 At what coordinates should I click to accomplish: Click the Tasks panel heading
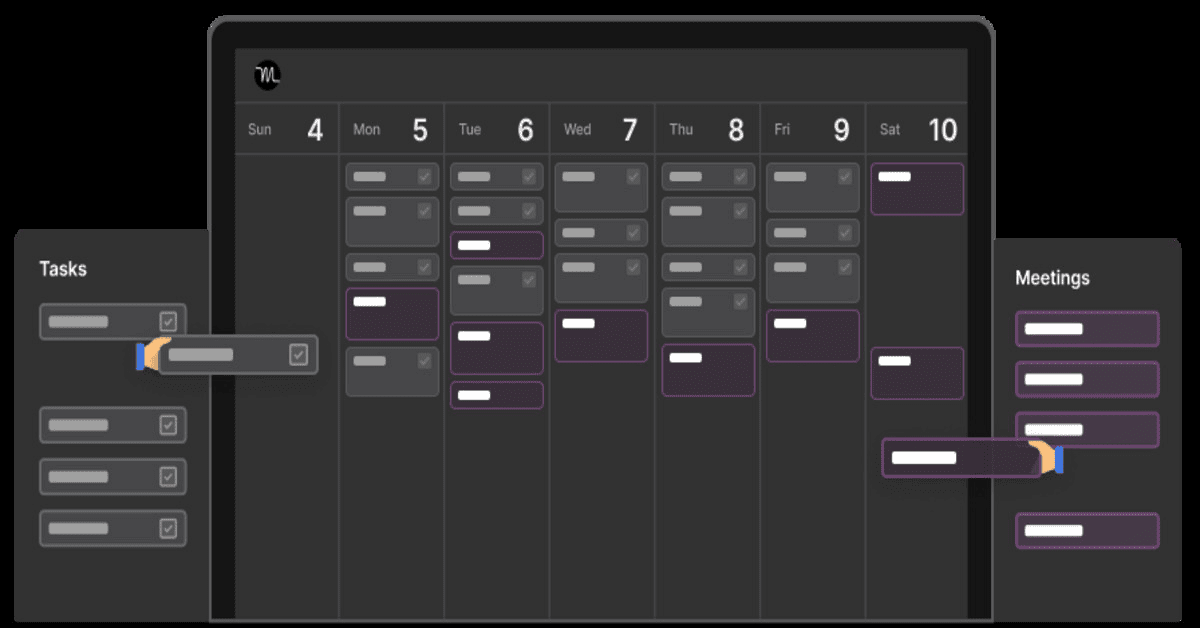pyautogui.click(x=63, y=269)
